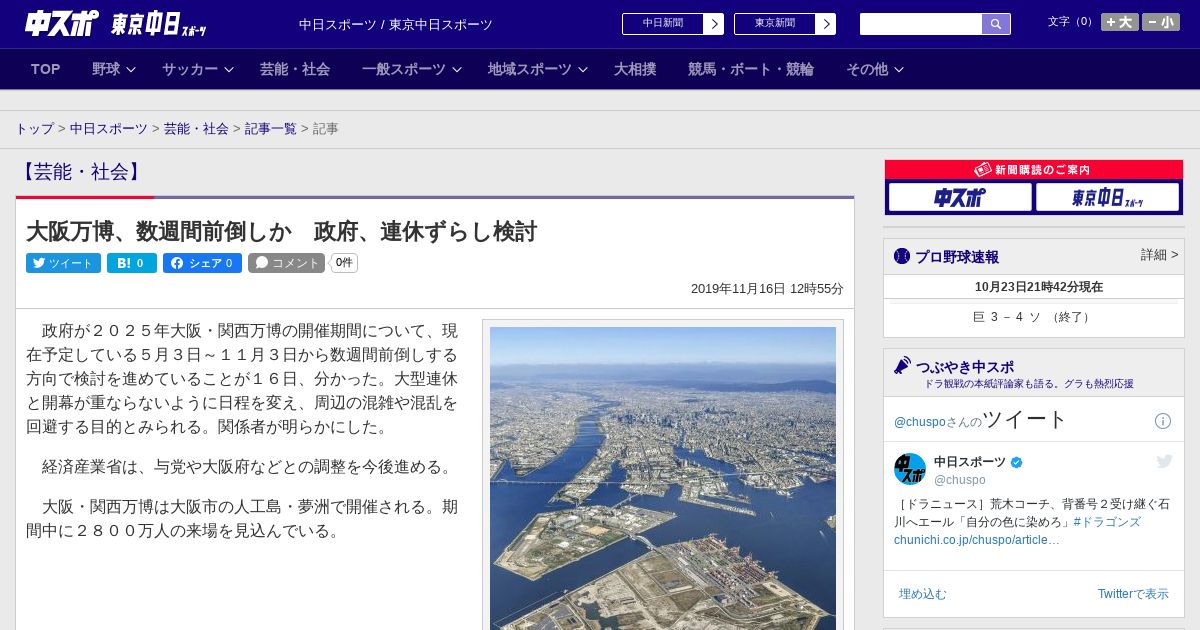Increase text size with the 大 button

(1119, 22)
